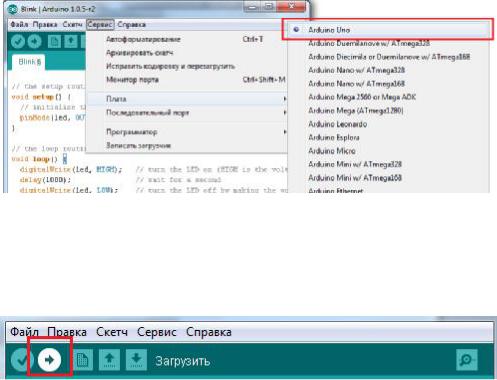Select Arduino Mega 2560 or Mega ADK
The image size is (497, 380).
pyautogui.click(x=389, y=97)
